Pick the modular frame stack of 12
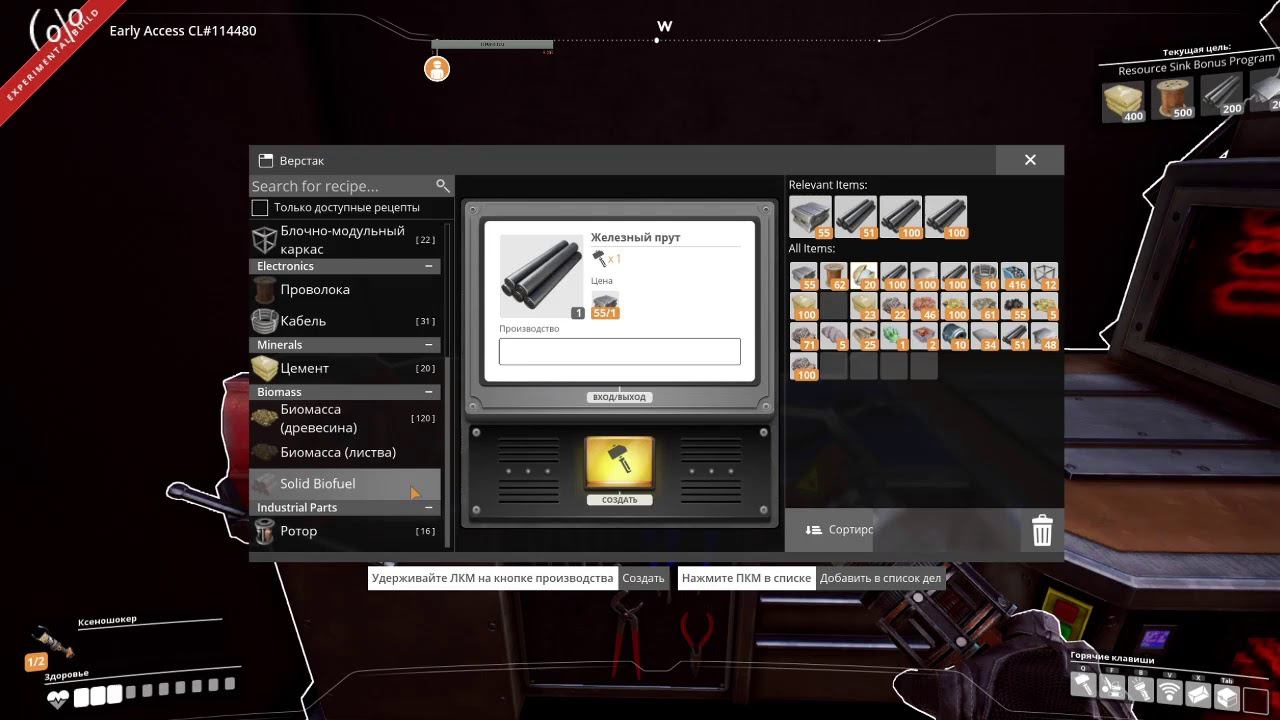 pos(1044,276)
